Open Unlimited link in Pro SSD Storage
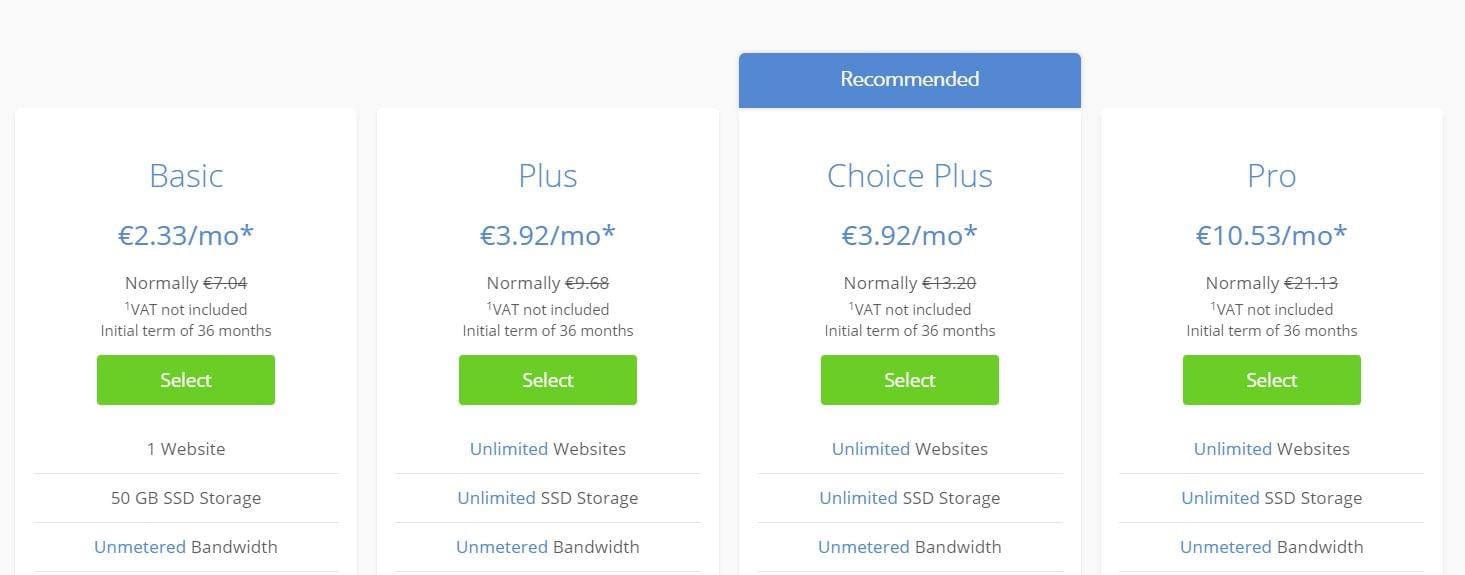 (1220, 498)
